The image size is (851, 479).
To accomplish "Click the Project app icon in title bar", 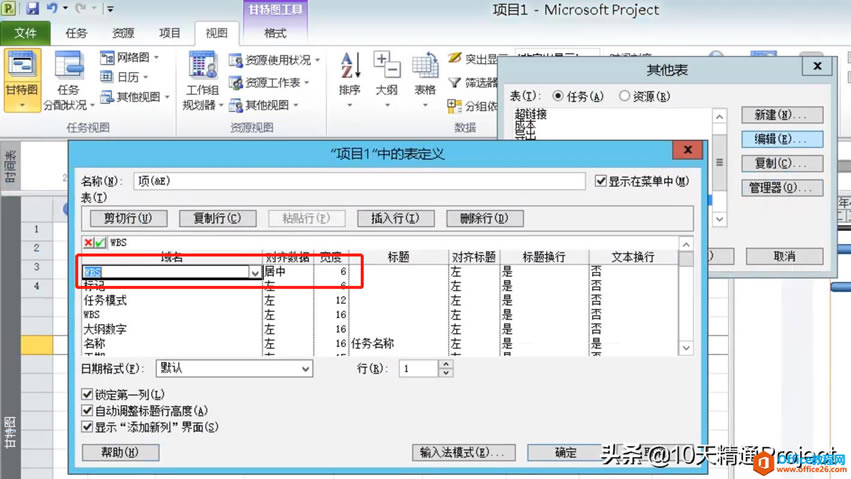I will 9,9.
